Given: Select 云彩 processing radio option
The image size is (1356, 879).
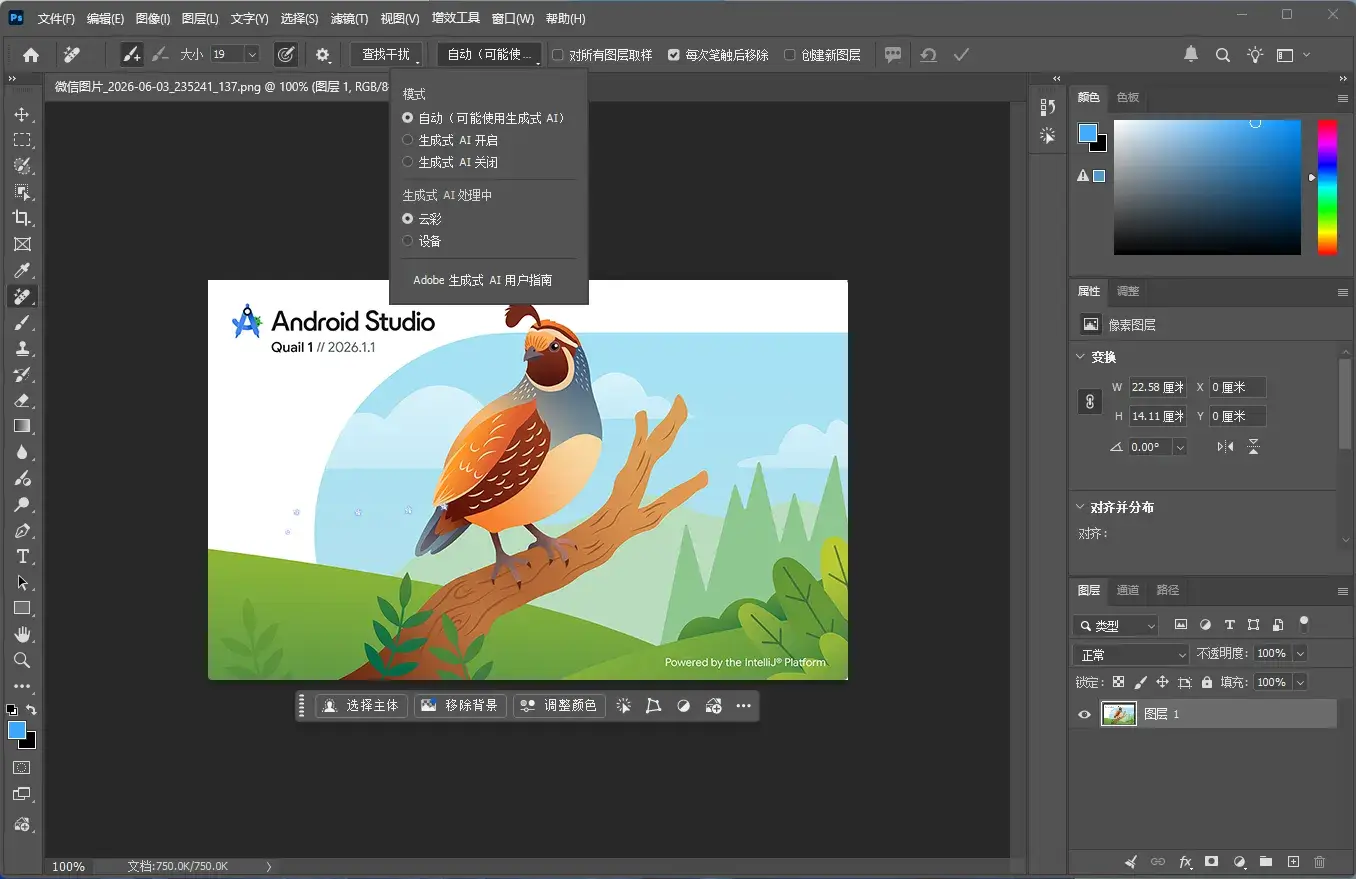Looking at the screenshot, I should pos(422,218).
